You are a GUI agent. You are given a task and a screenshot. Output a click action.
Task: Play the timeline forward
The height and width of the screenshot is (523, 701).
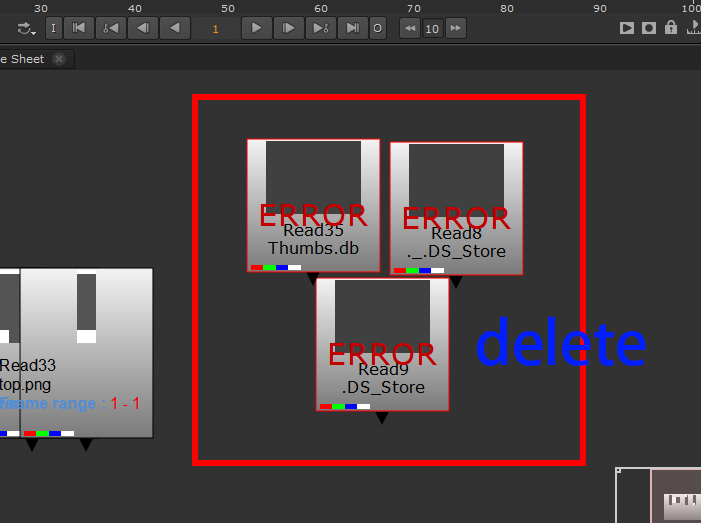(257, 28)
